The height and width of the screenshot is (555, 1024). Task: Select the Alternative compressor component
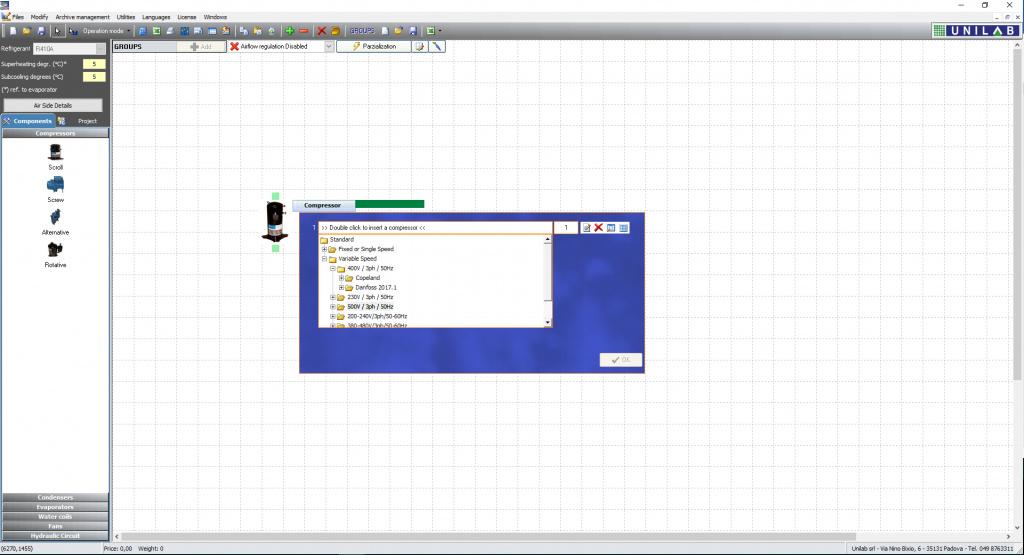(x=56, y=222)
